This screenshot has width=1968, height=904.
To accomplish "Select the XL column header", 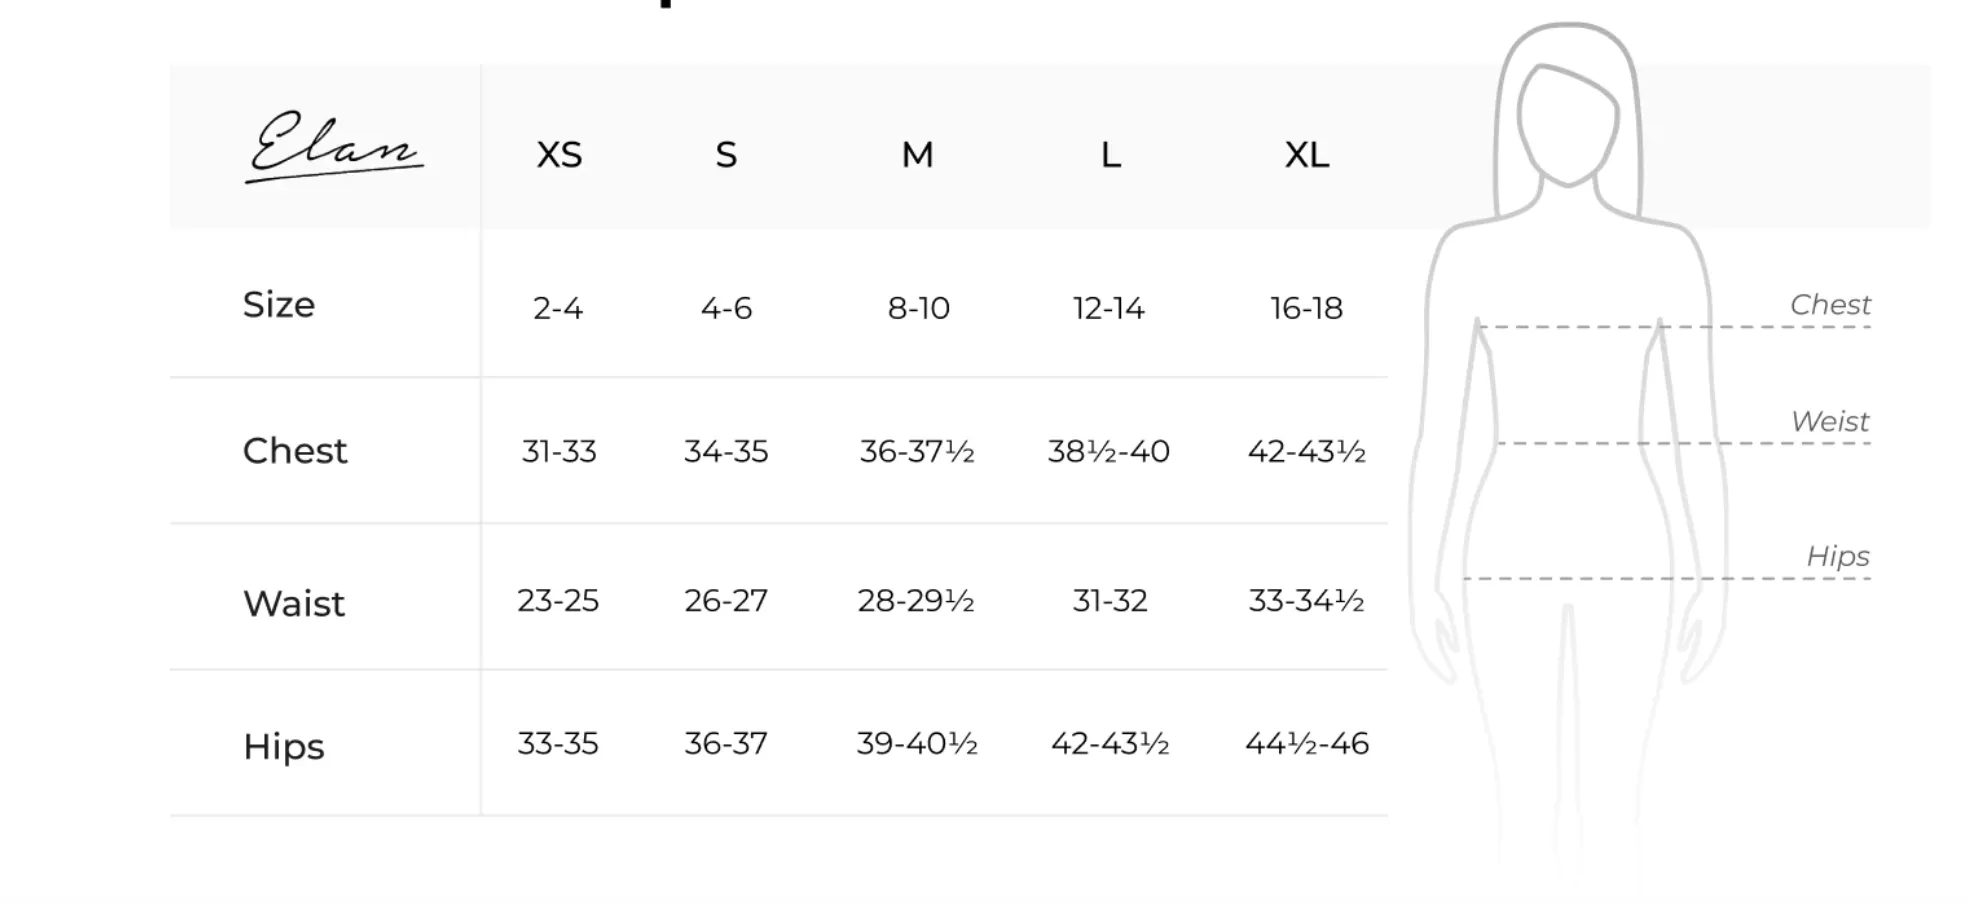I will click(x=1307, y=155).
